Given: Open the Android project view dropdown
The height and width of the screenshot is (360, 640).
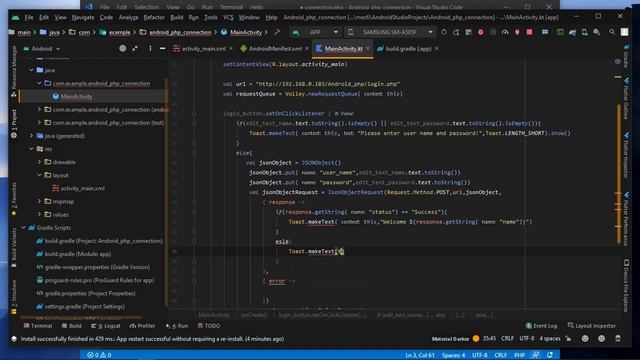Looking at the screenshot, I should point(42,49).
